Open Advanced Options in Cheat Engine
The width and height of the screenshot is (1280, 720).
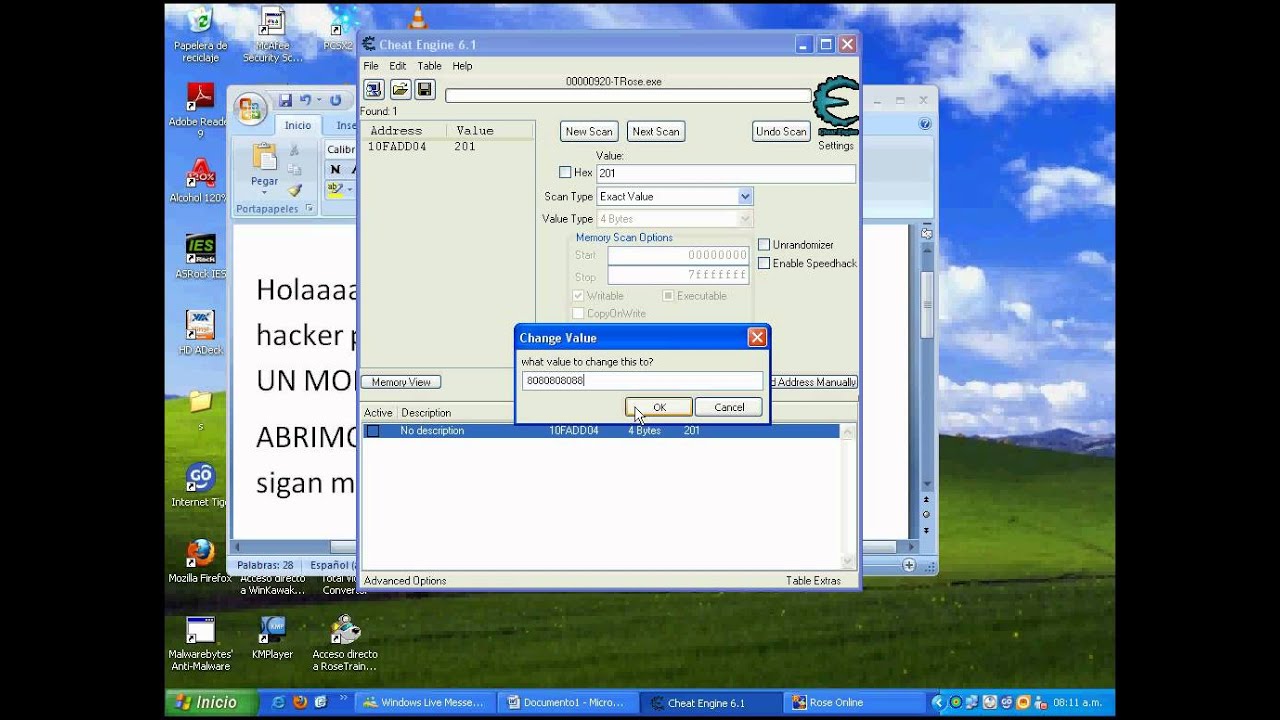(x=405, y=580)
